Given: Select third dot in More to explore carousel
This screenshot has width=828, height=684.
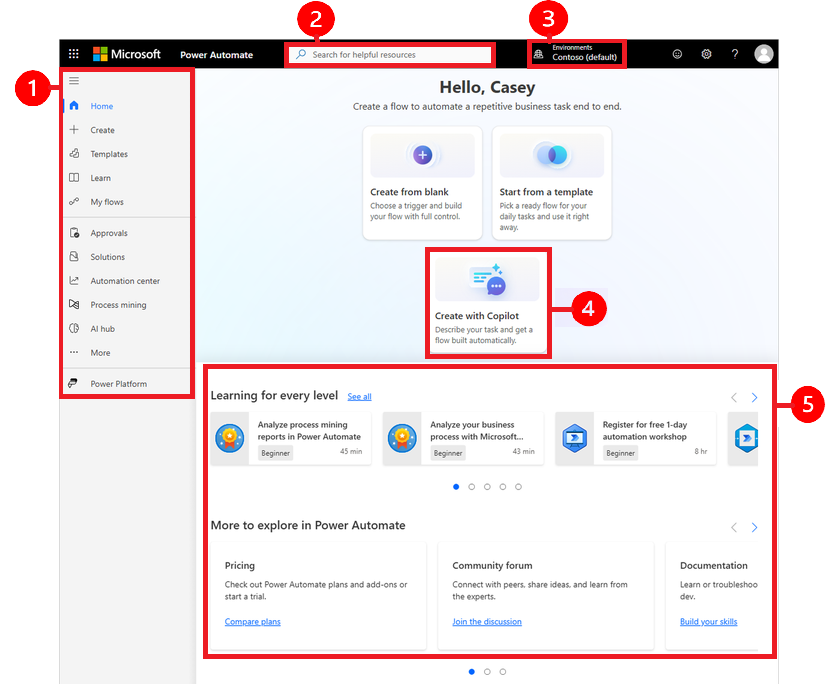Looking at the screenshot, I should (x=503, y=671).
